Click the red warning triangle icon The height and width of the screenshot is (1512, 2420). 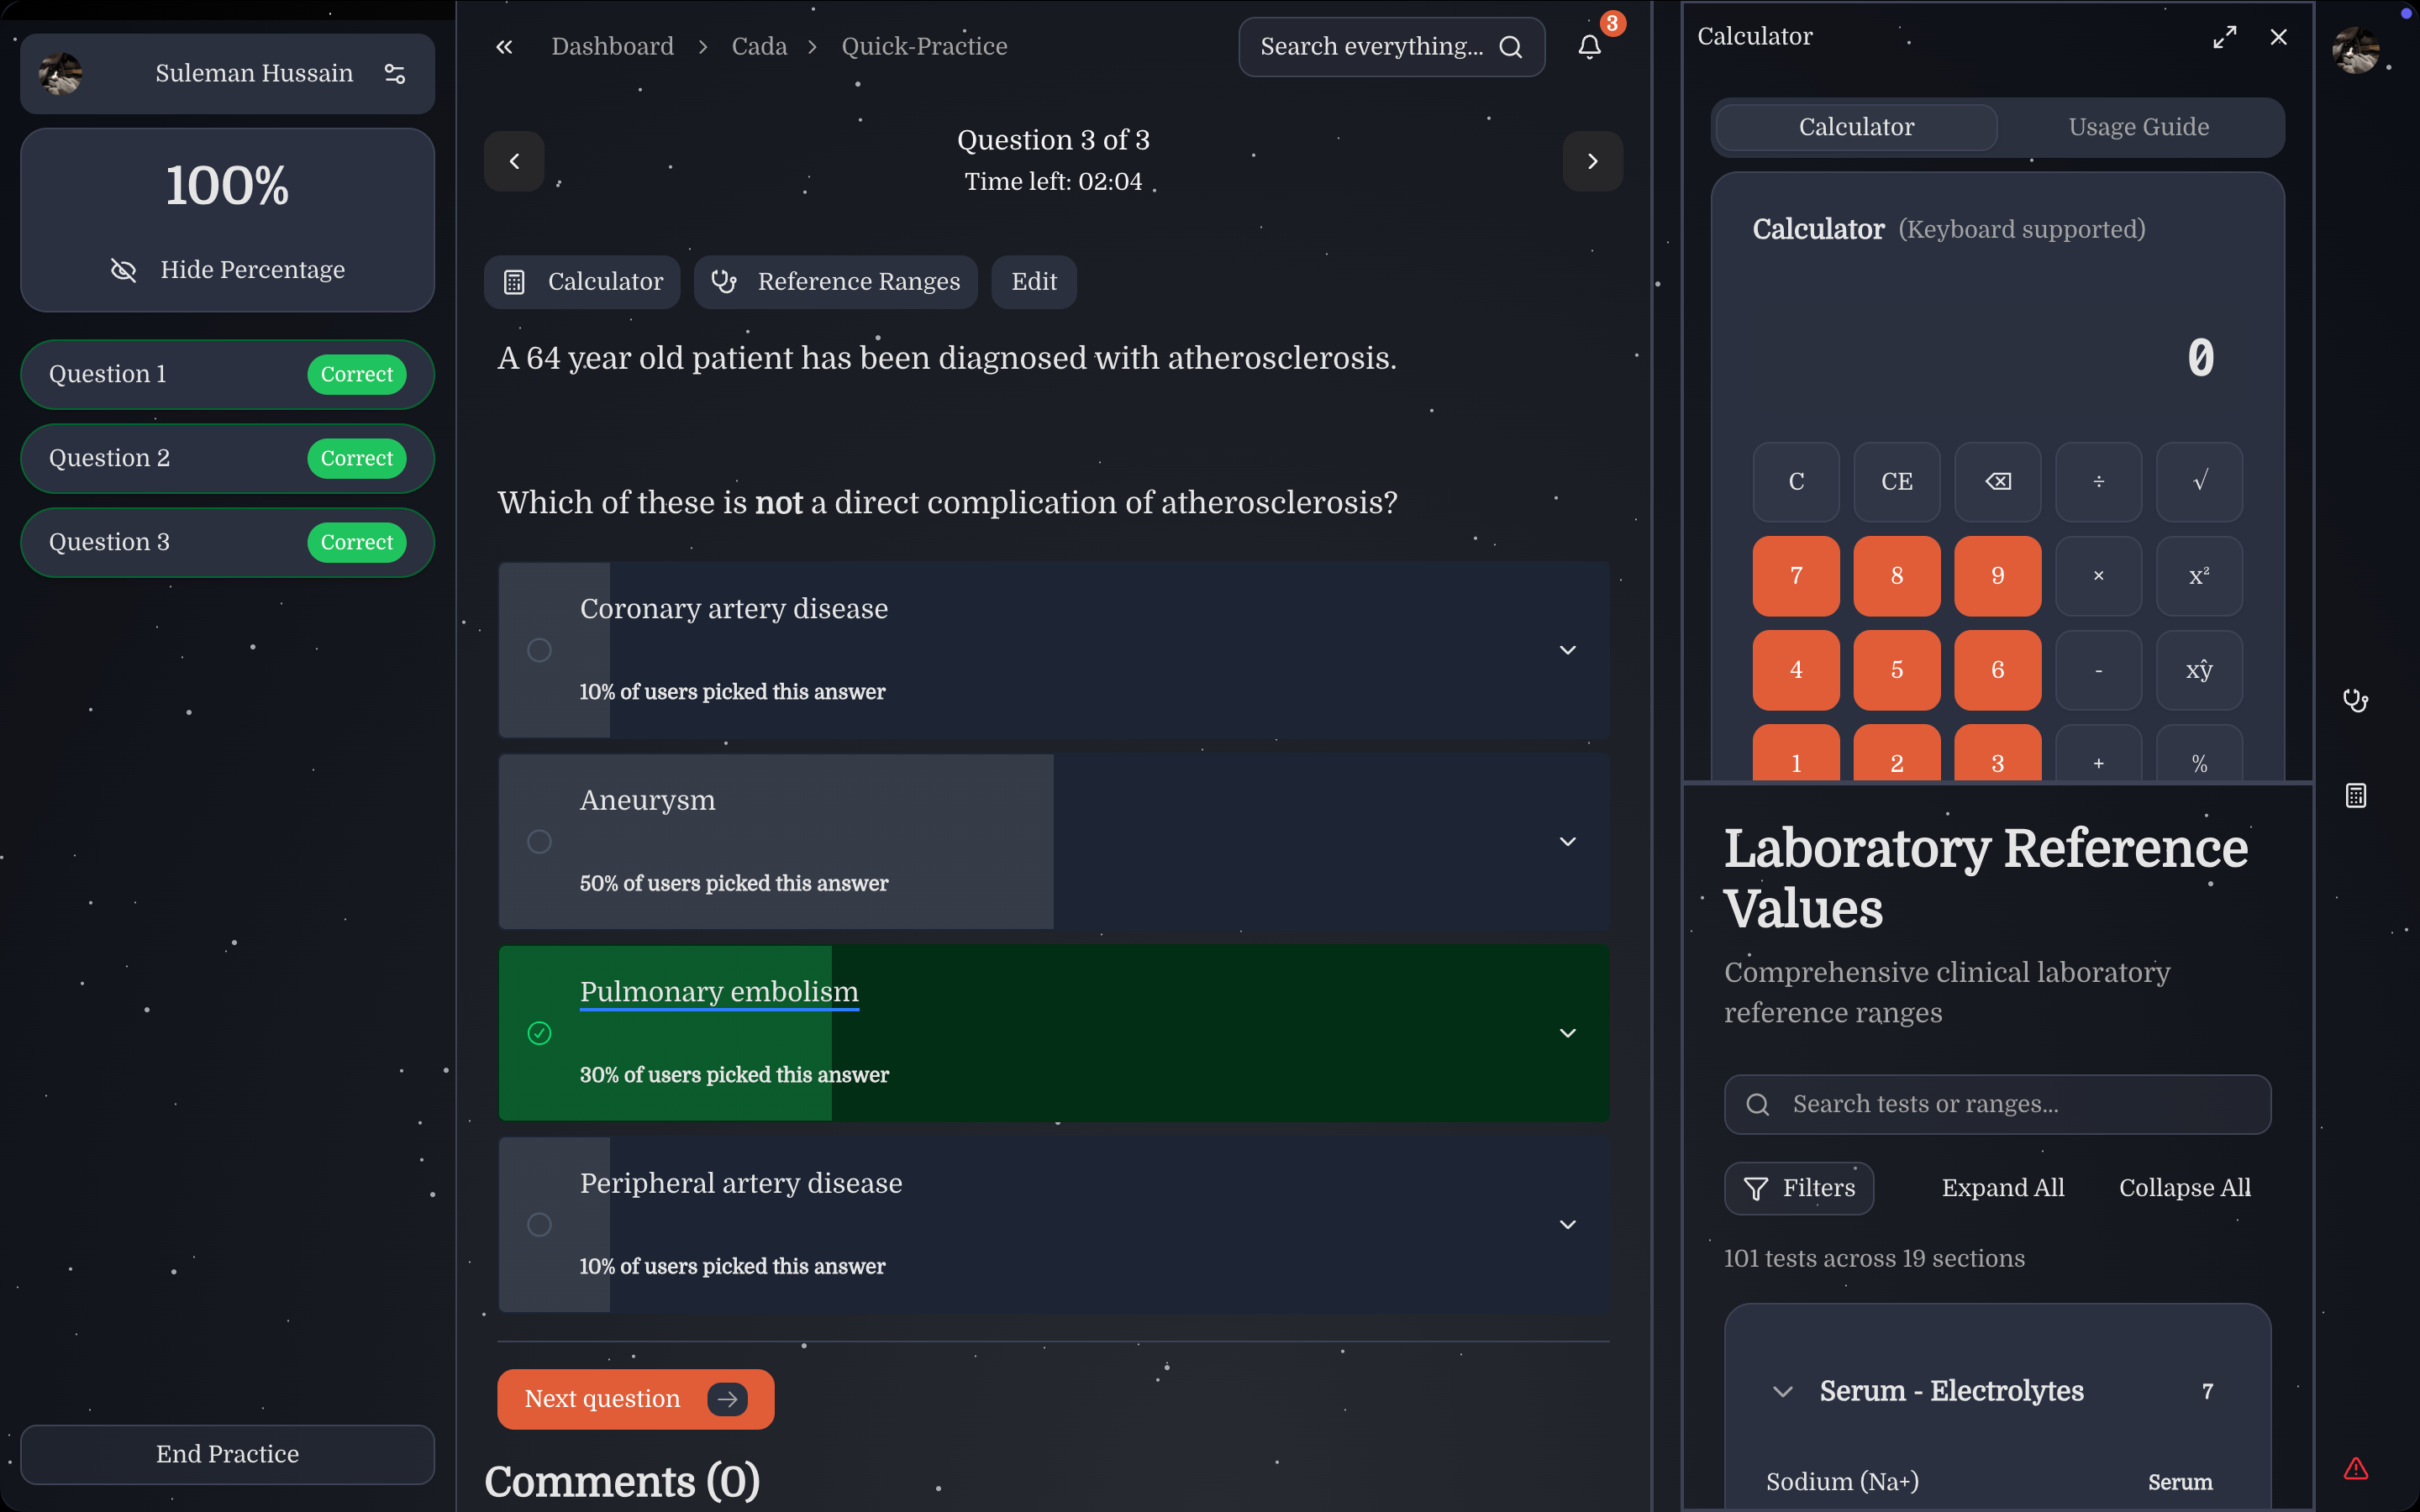pos(2355,1468)
